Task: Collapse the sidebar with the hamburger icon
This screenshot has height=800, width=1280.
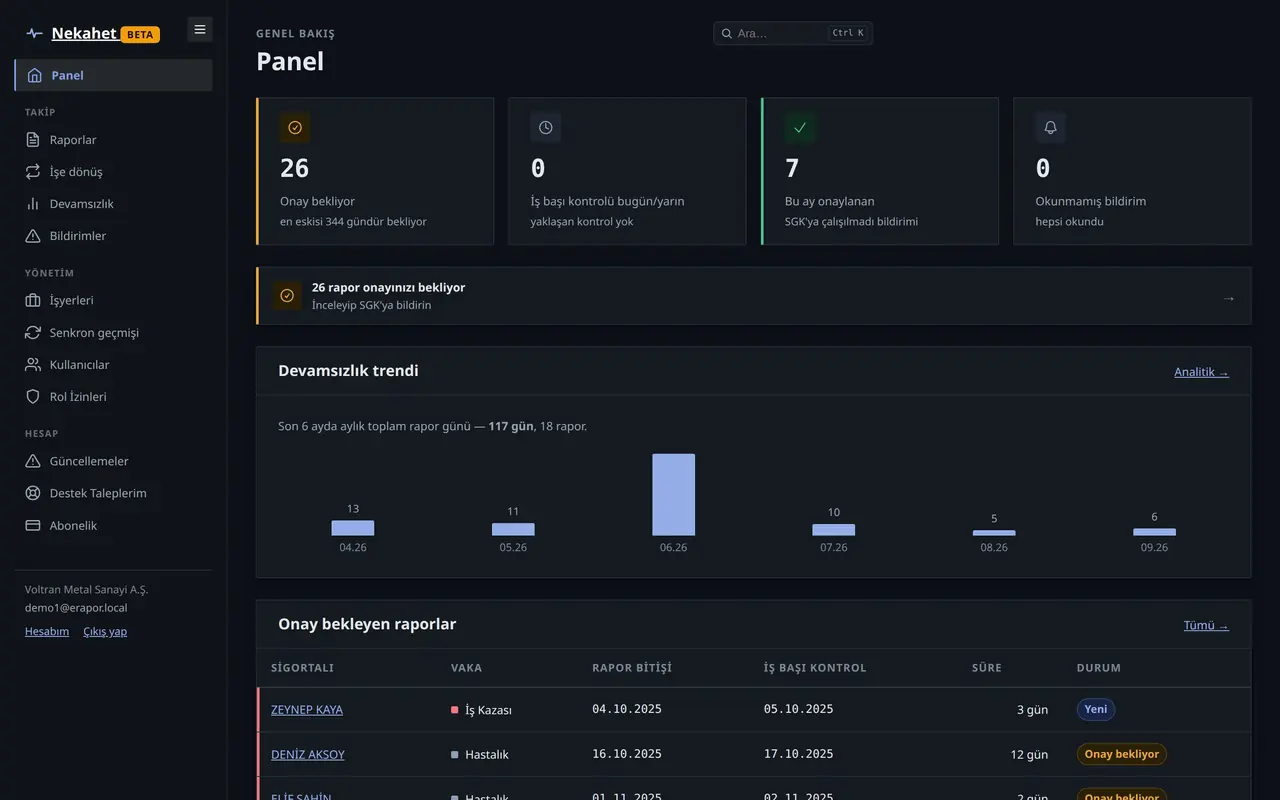Action: (x=200, y=30)
